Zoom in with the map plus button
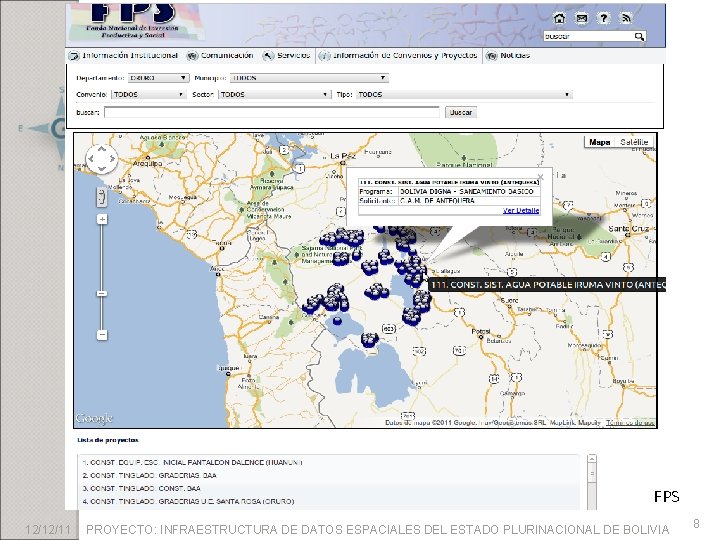Viewport: 720px width, 540px height. pos(102,219)
